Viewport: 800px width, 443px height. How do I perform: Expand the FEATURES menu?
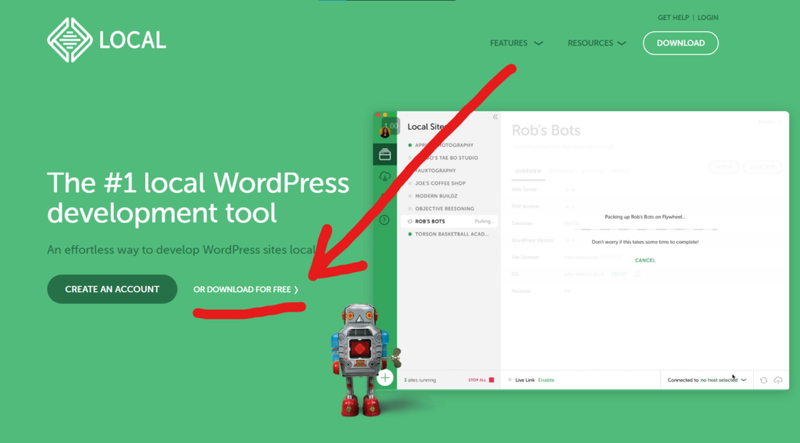pyautogui.click(x=516, y=43)
